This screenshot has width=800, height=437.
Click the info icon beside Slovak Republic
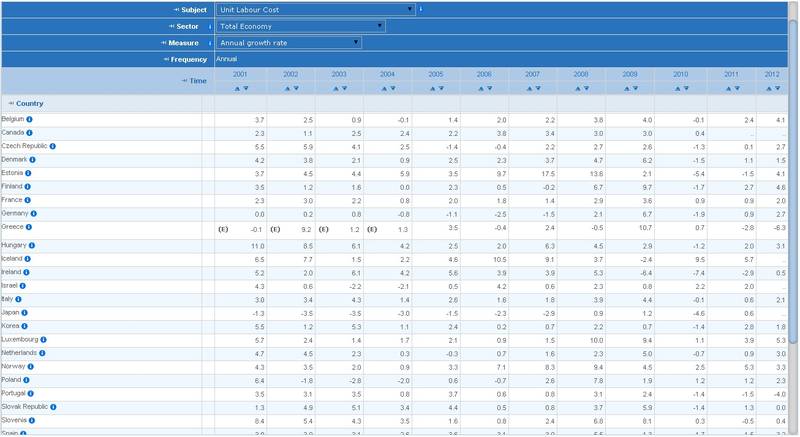coord(54,406)
